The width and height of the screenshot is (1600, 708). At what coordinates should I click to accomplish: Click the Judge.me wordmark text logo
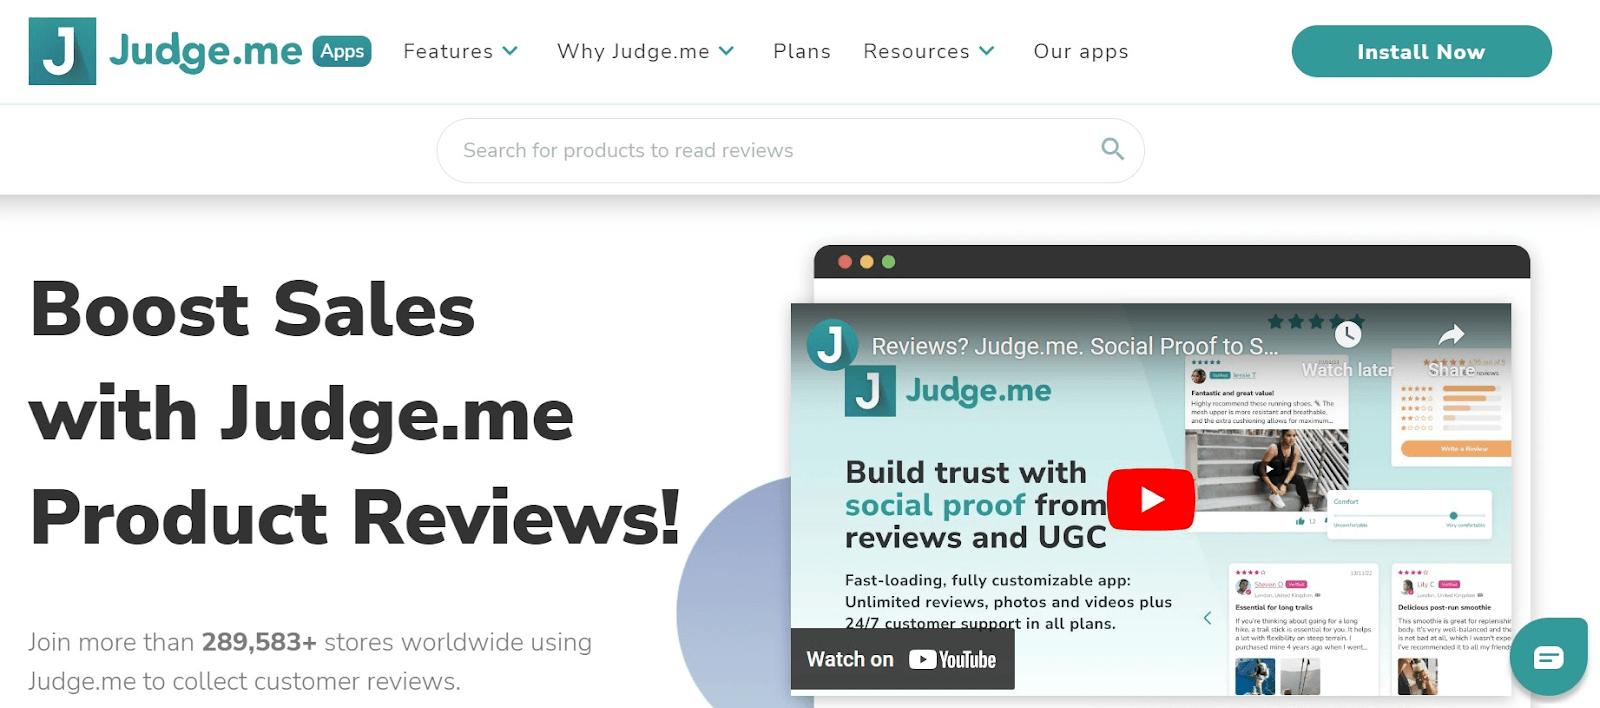(205, 52)
